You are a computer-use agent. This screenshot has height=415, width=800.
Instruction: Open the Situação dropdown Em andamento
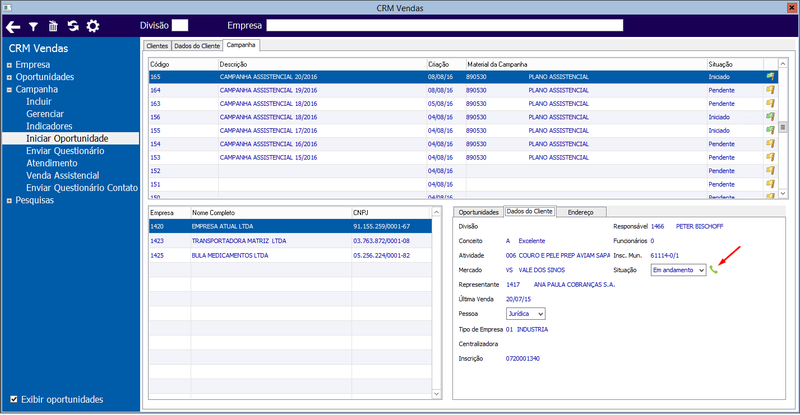pyautogui.click(x=678, y=270)
